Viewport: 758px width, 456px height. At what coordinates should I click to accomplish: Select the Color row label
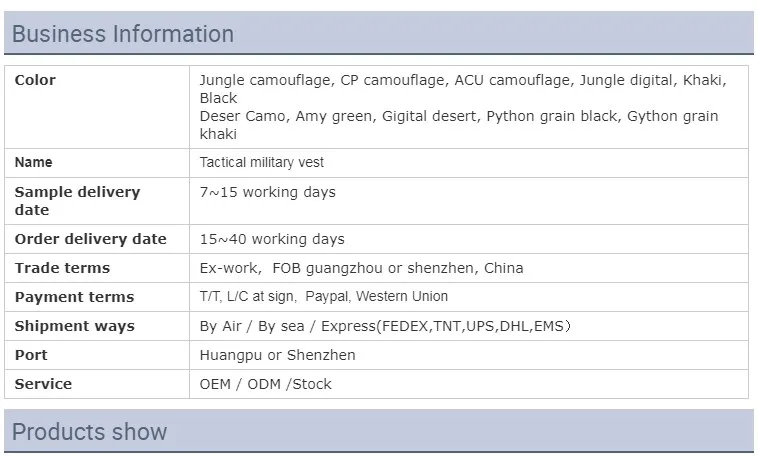(35, 80)
